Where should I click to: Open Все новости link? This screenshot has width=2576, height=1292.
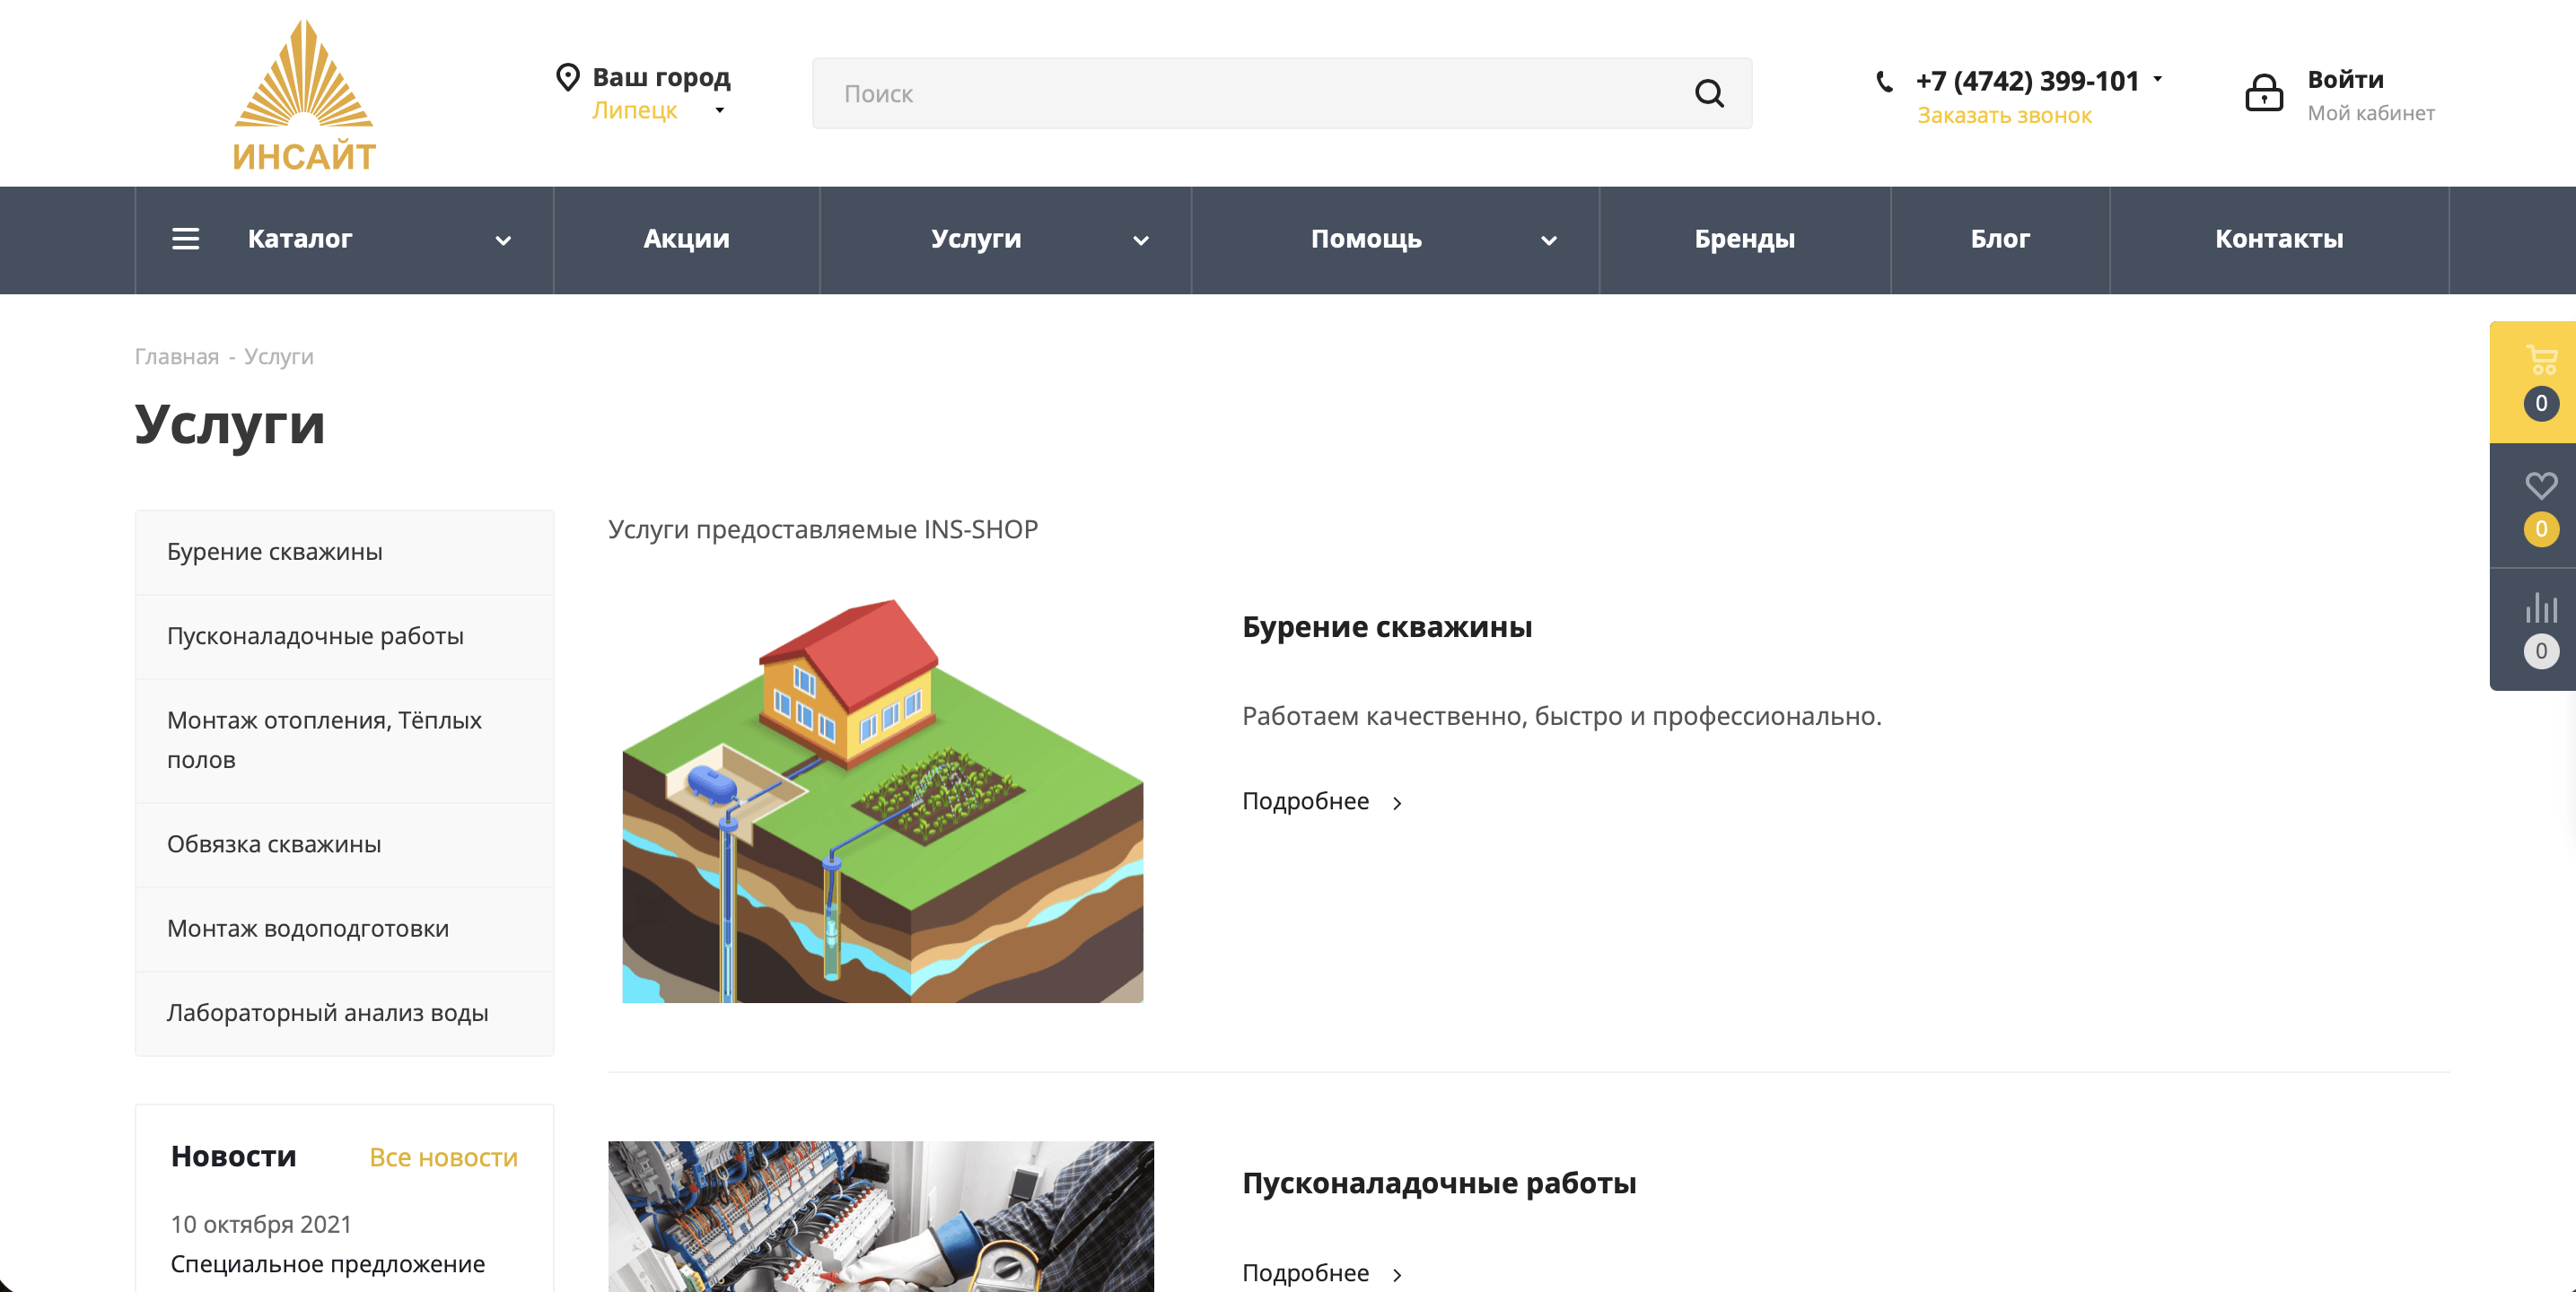[x=443, y=1157]
